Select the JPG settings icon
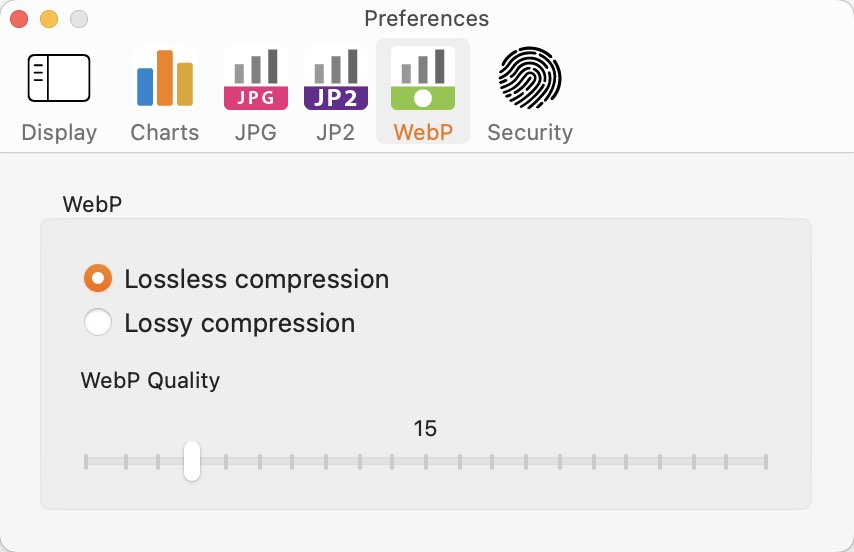Image resolution: width=854 pixels, height=552 pixels. tap(255, 79)
